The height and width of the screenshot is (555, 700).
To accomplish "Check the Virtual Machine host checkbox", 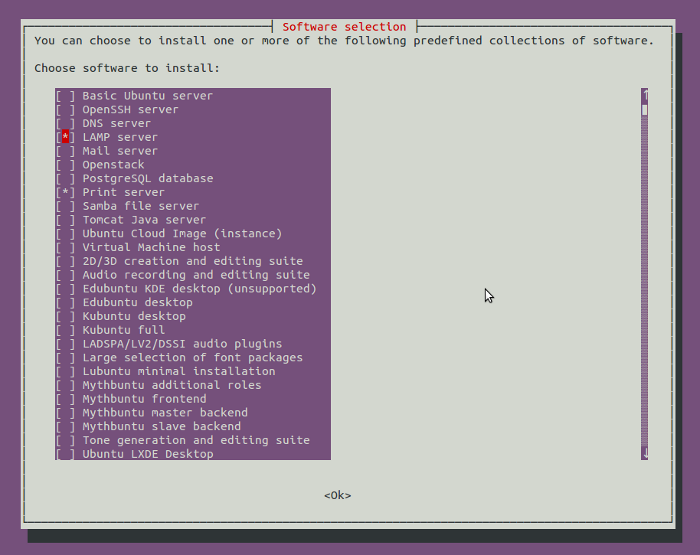I will 66,247.
